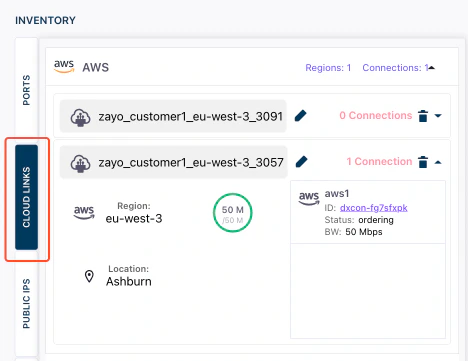Screen dimensions: 468x361
Task: Select zayo_customer1_eu-west-3_3057 name text
Action: pos(191,162)
